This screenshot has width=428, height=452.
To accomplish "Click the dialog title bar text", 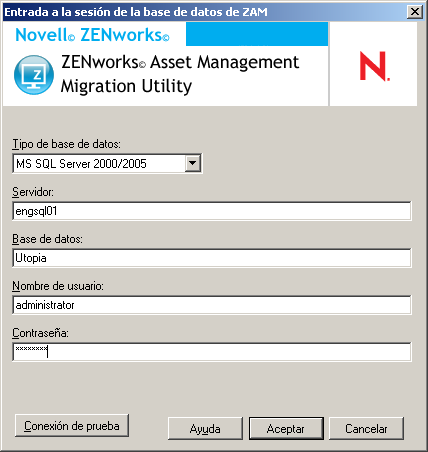I will [x=136, y=12].
